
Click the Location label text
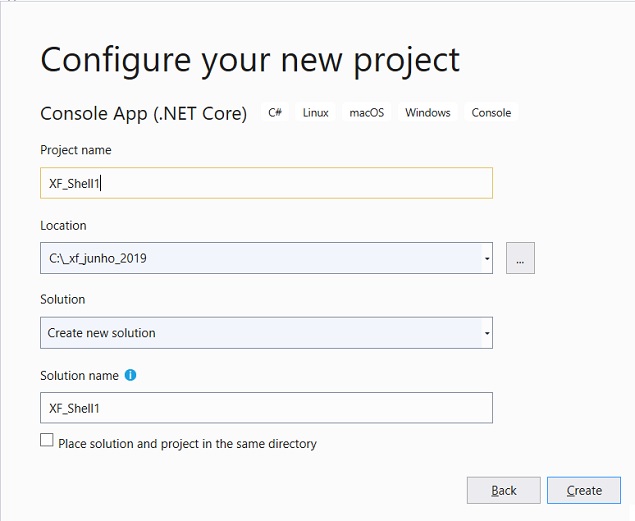tap(63, 225)
